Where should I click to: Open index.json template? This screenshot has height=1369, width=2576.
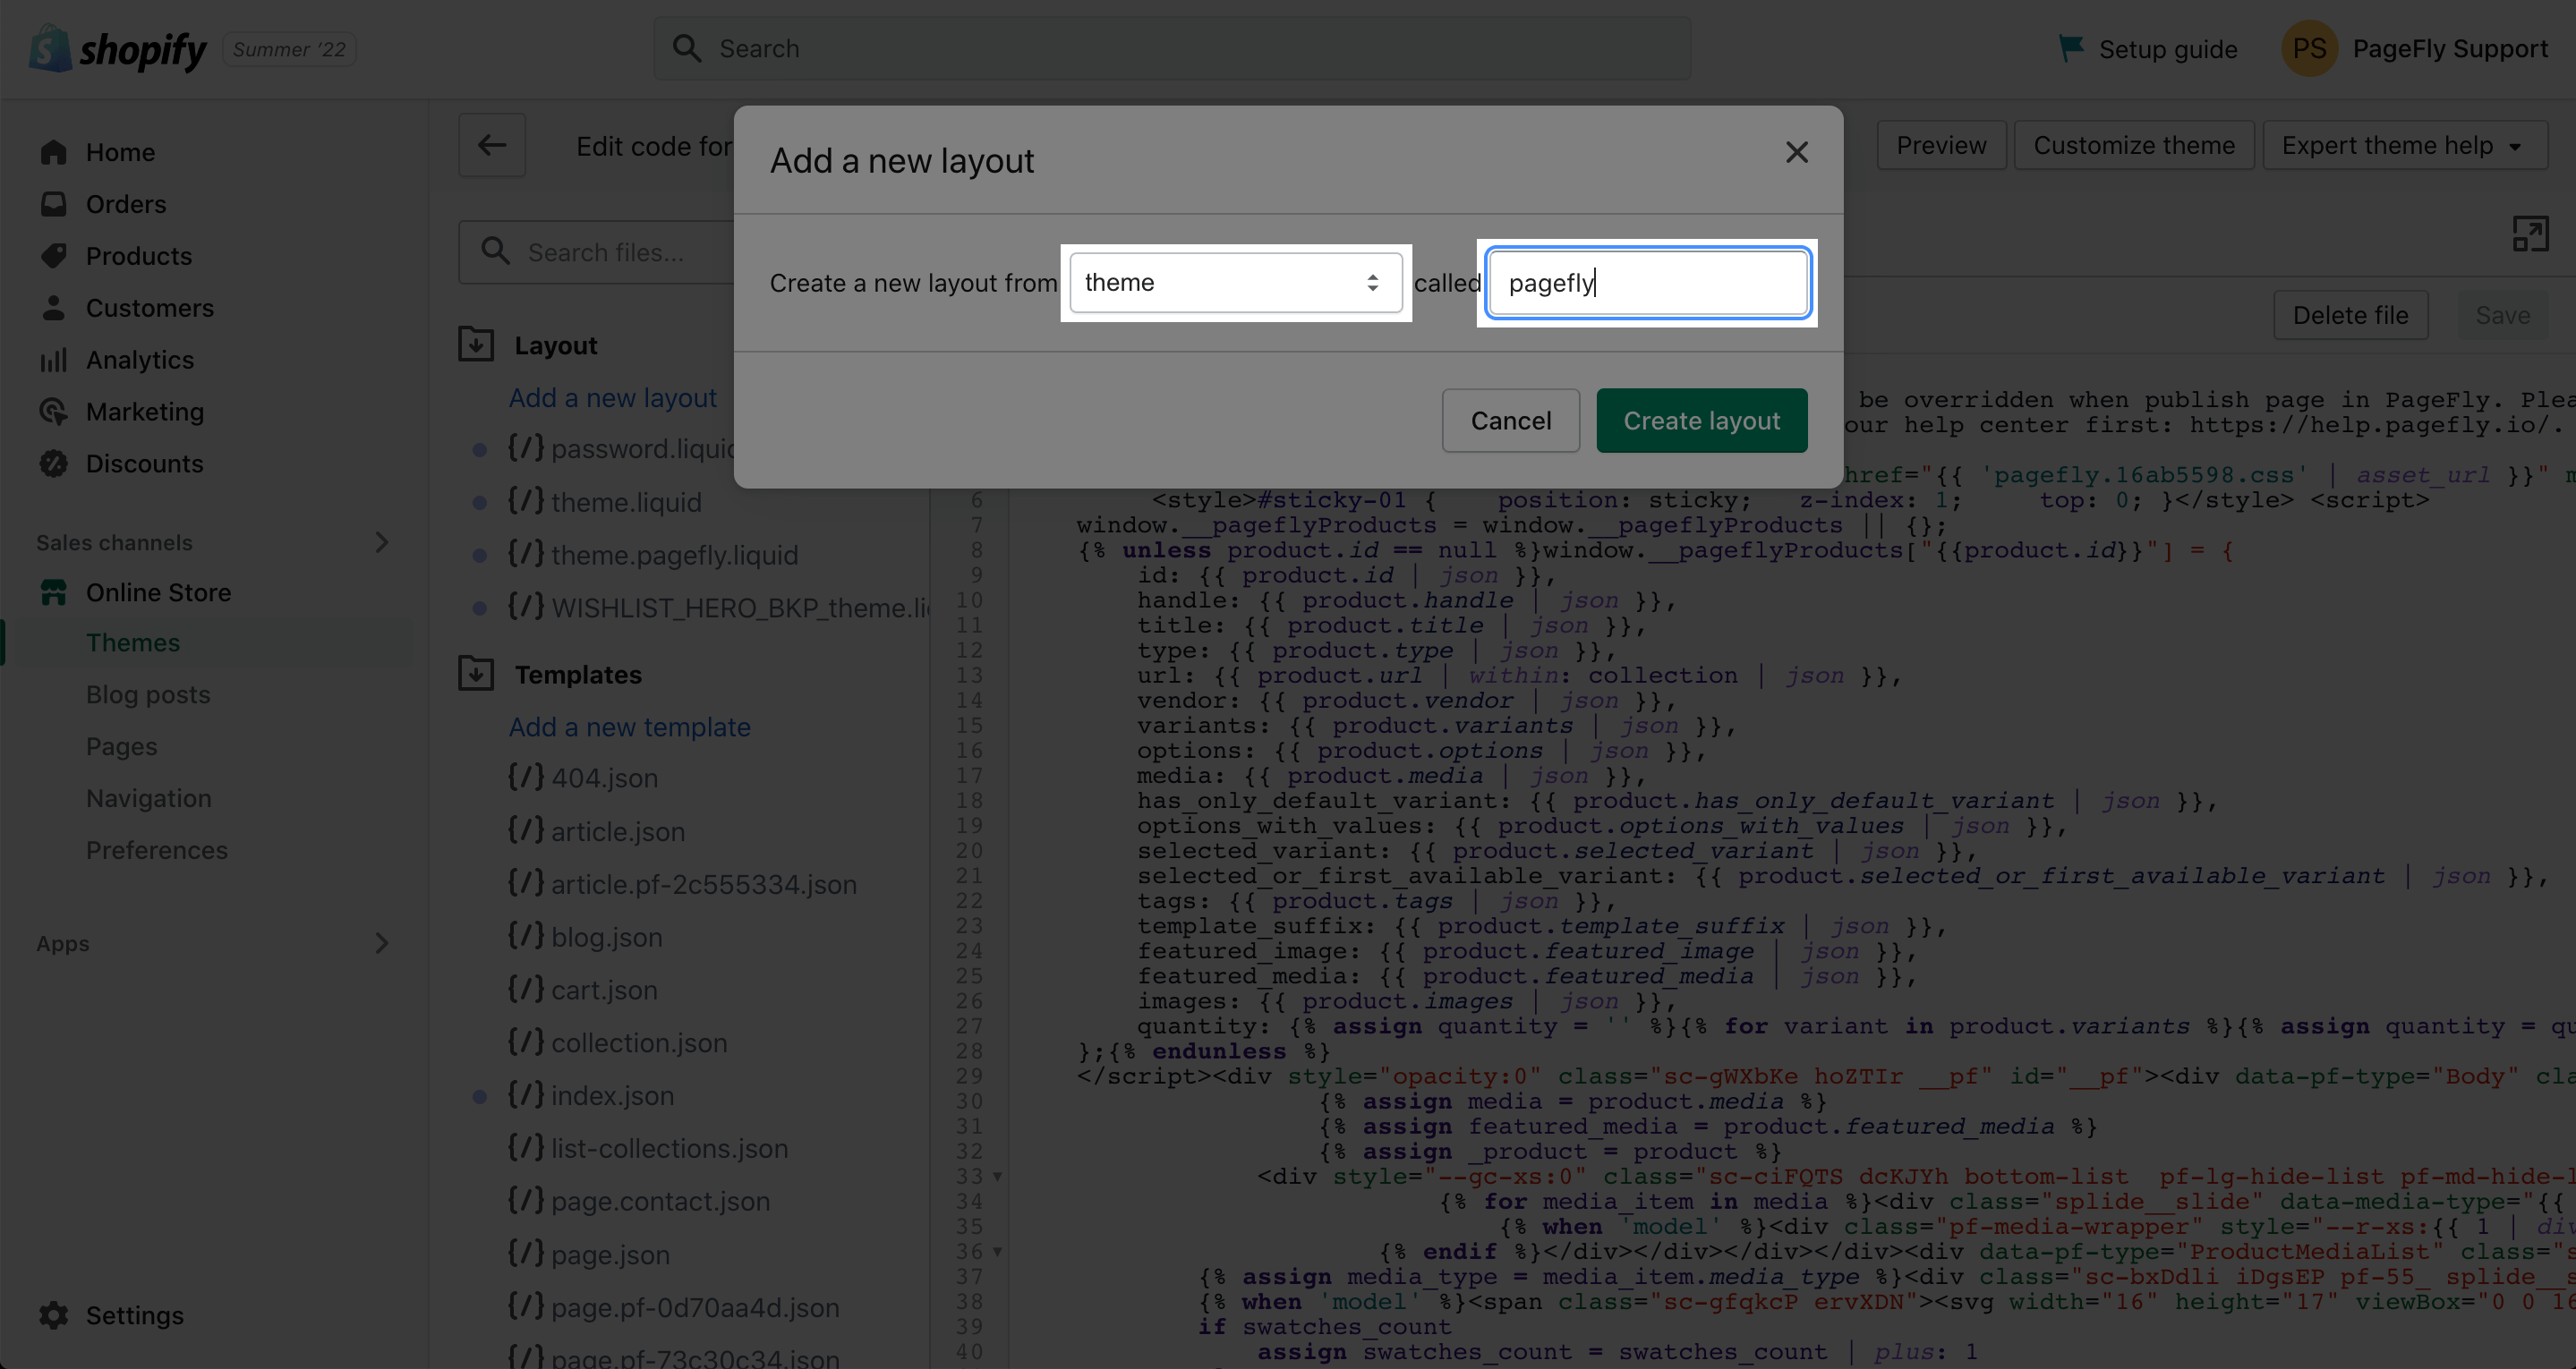pyautogui.click(x=590, y=1096)
